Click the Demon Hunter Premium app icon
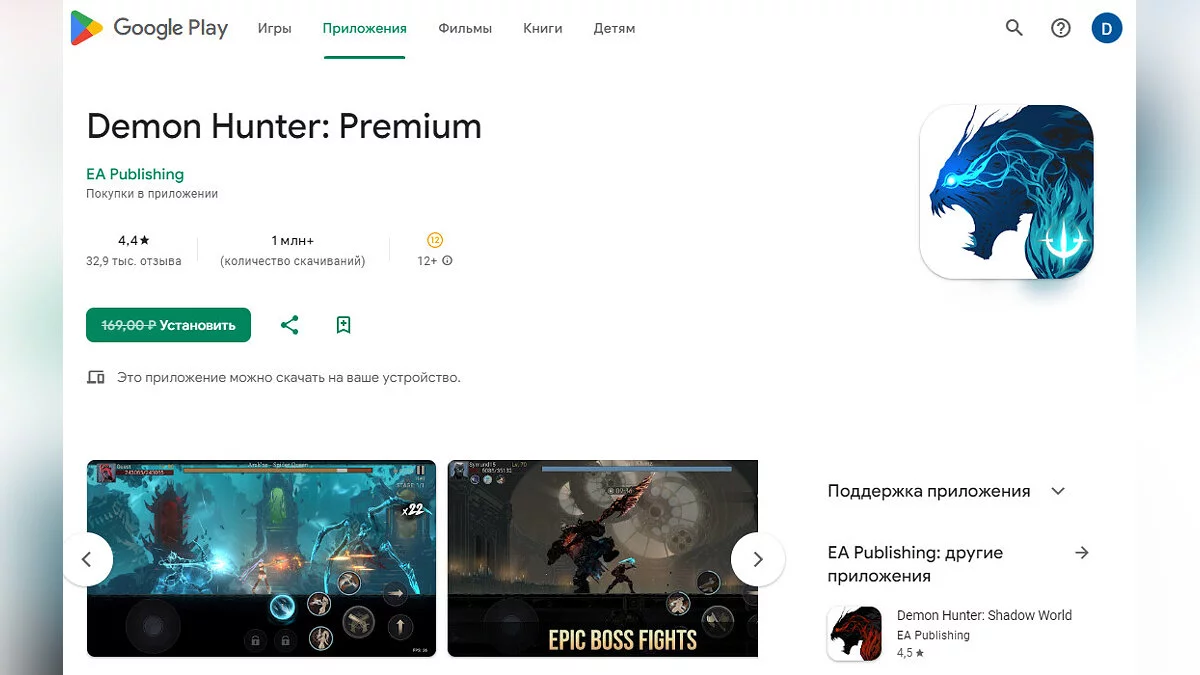Screen dimensions: 1200x675 pyautogui.click(x=1006, y=192)
